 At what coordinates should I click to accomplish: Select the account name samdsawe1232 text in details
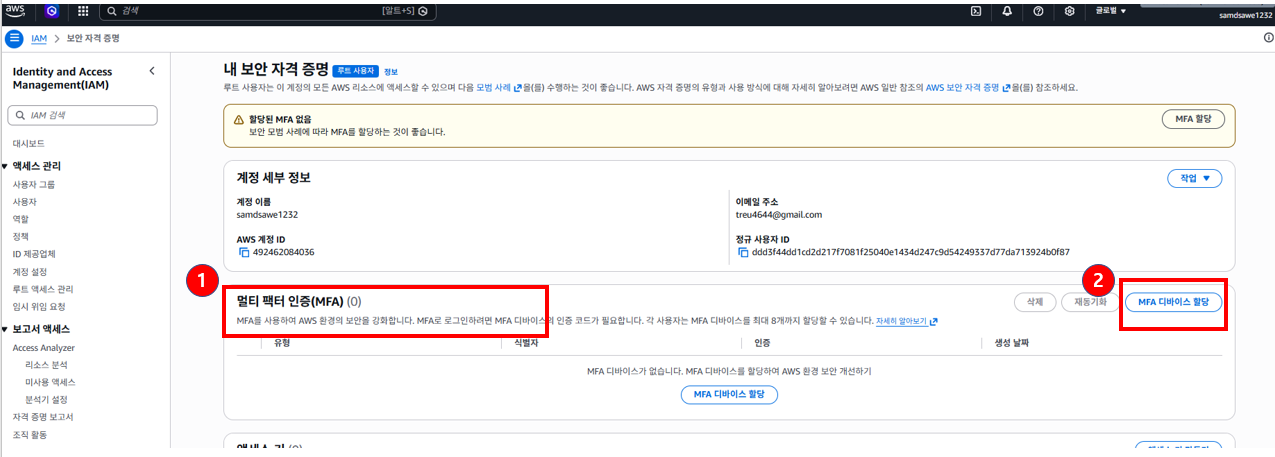pyautogui.click(x=267, y=214)
